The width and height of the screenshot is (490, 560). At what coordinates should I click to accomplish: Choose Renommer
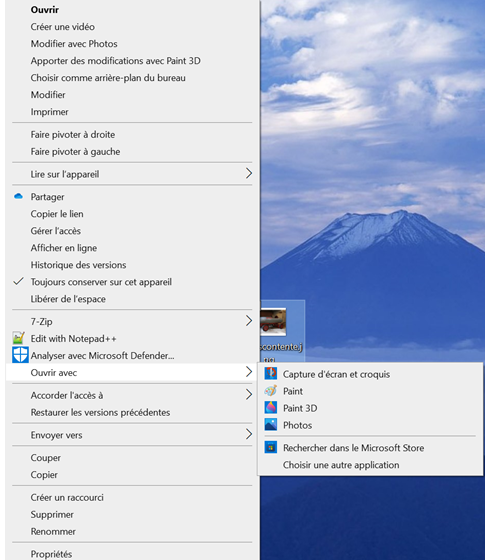[x=132, y=531]
